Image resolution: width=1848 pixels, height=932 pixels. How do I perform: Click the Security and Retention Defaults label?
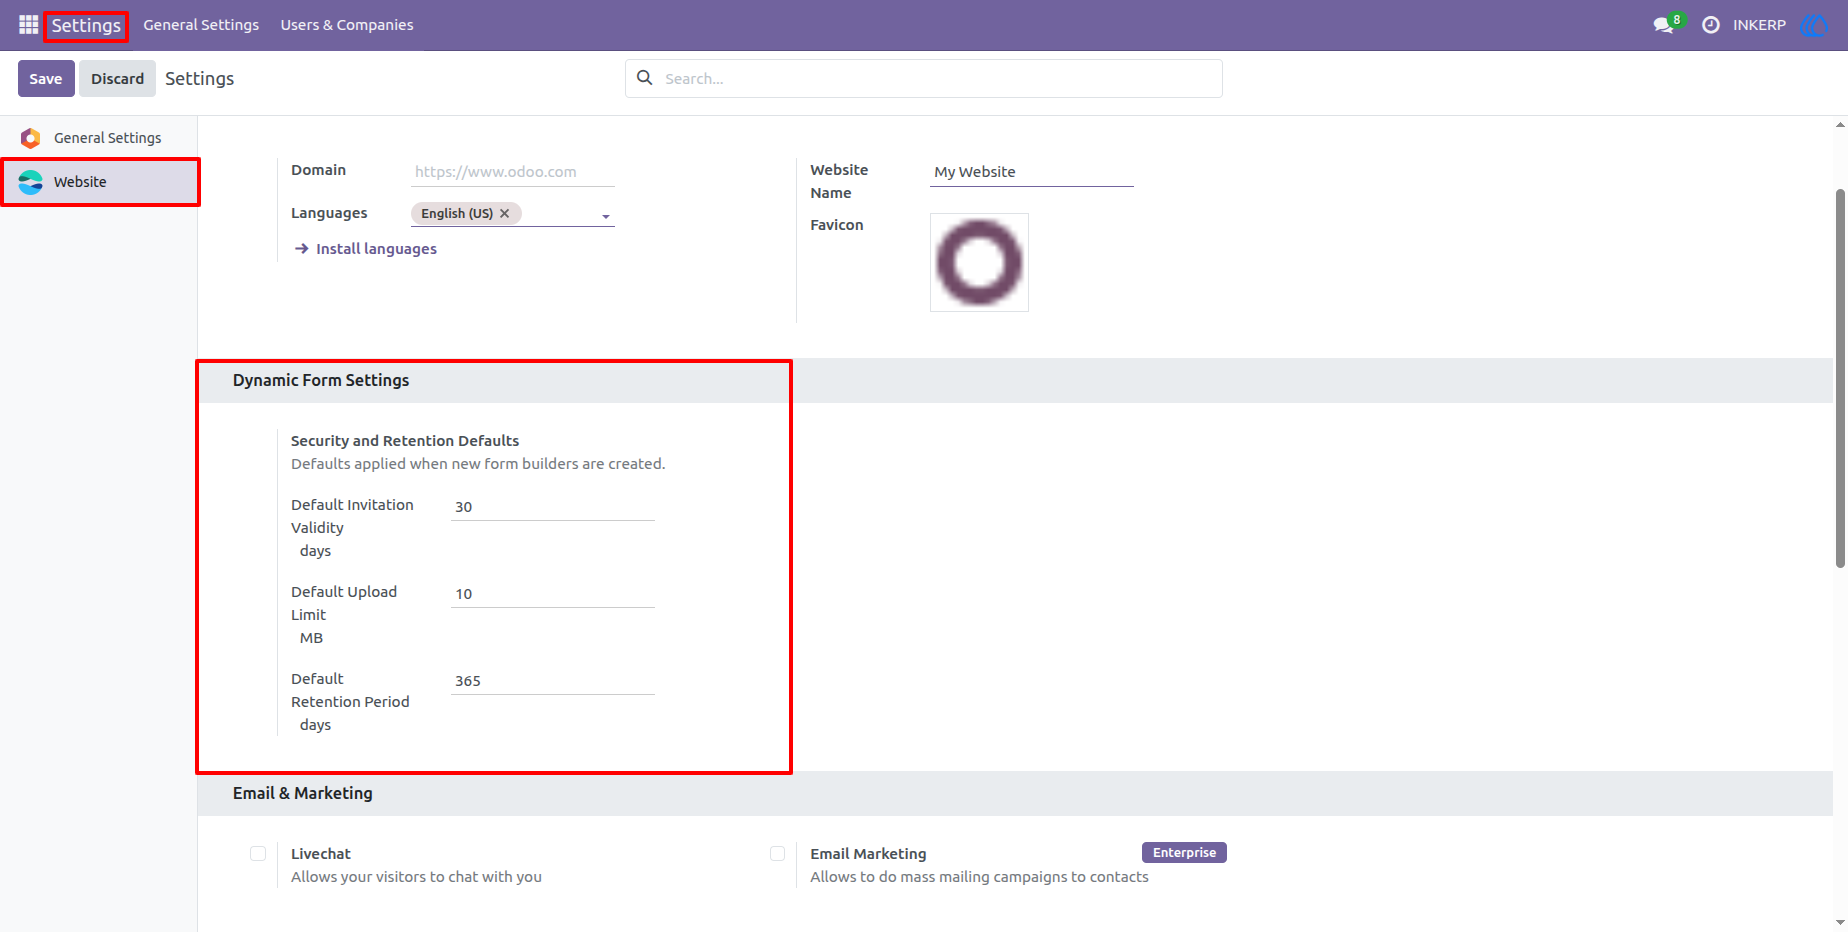(405, 441)
